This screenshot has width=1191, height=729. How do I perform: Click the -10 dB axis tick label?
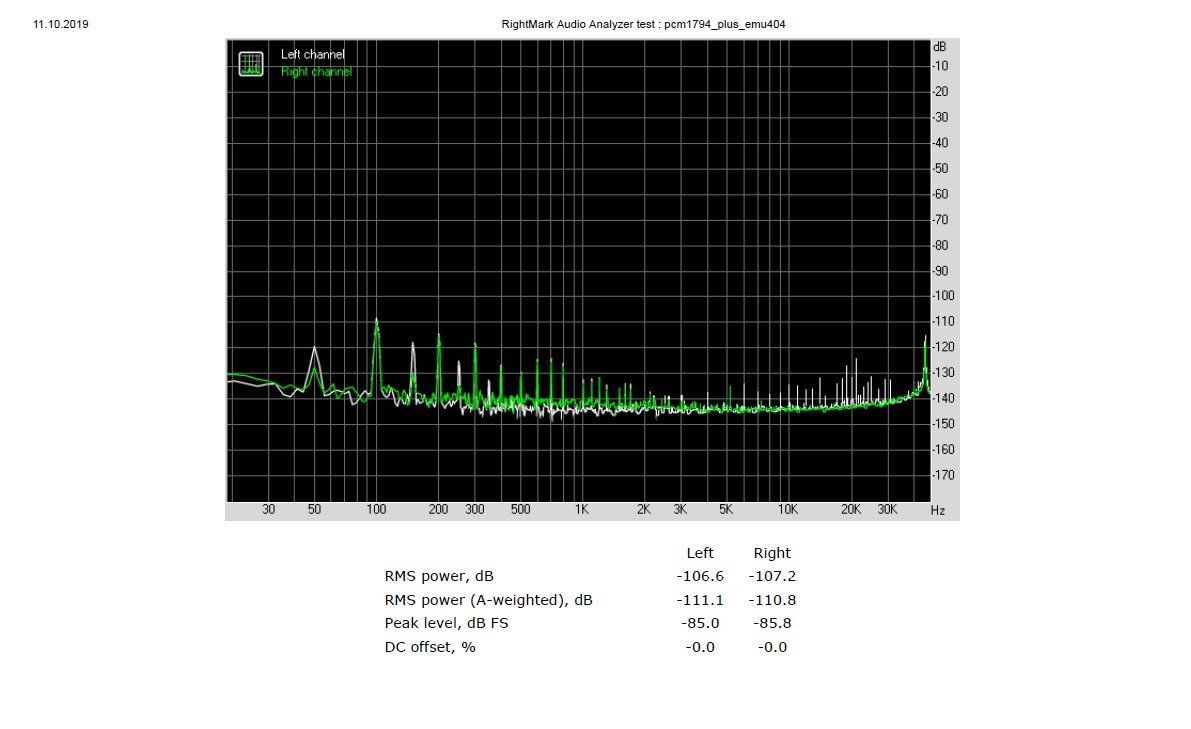point(940,66)
